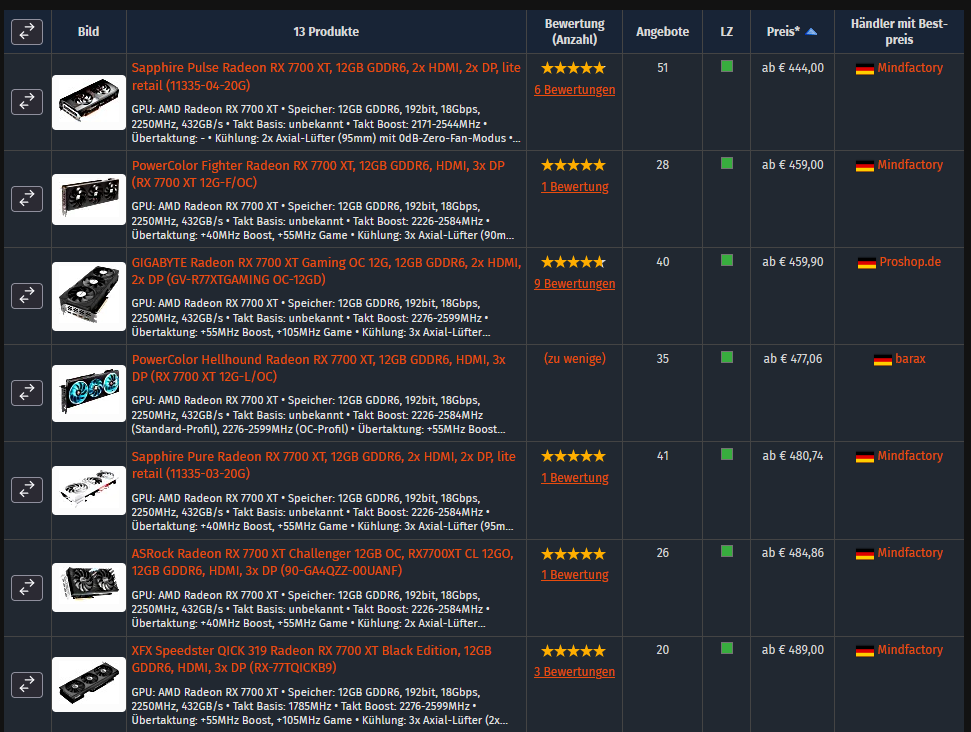Viewport: 971px width, 732px height.
Task: Sort by 13 Produkte column header
Action: (326, 32)
